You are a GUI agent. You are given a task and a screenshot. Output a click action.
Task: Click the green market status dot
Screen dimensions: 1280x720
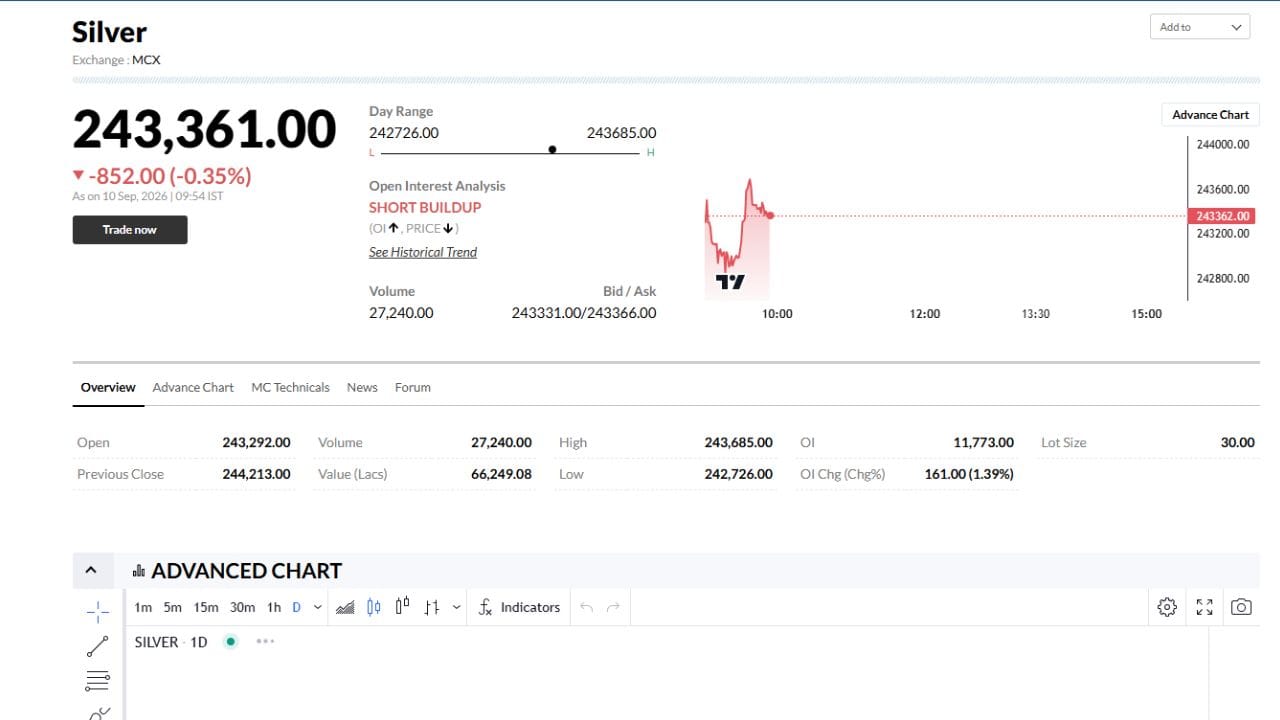click(x=231, y=641)
